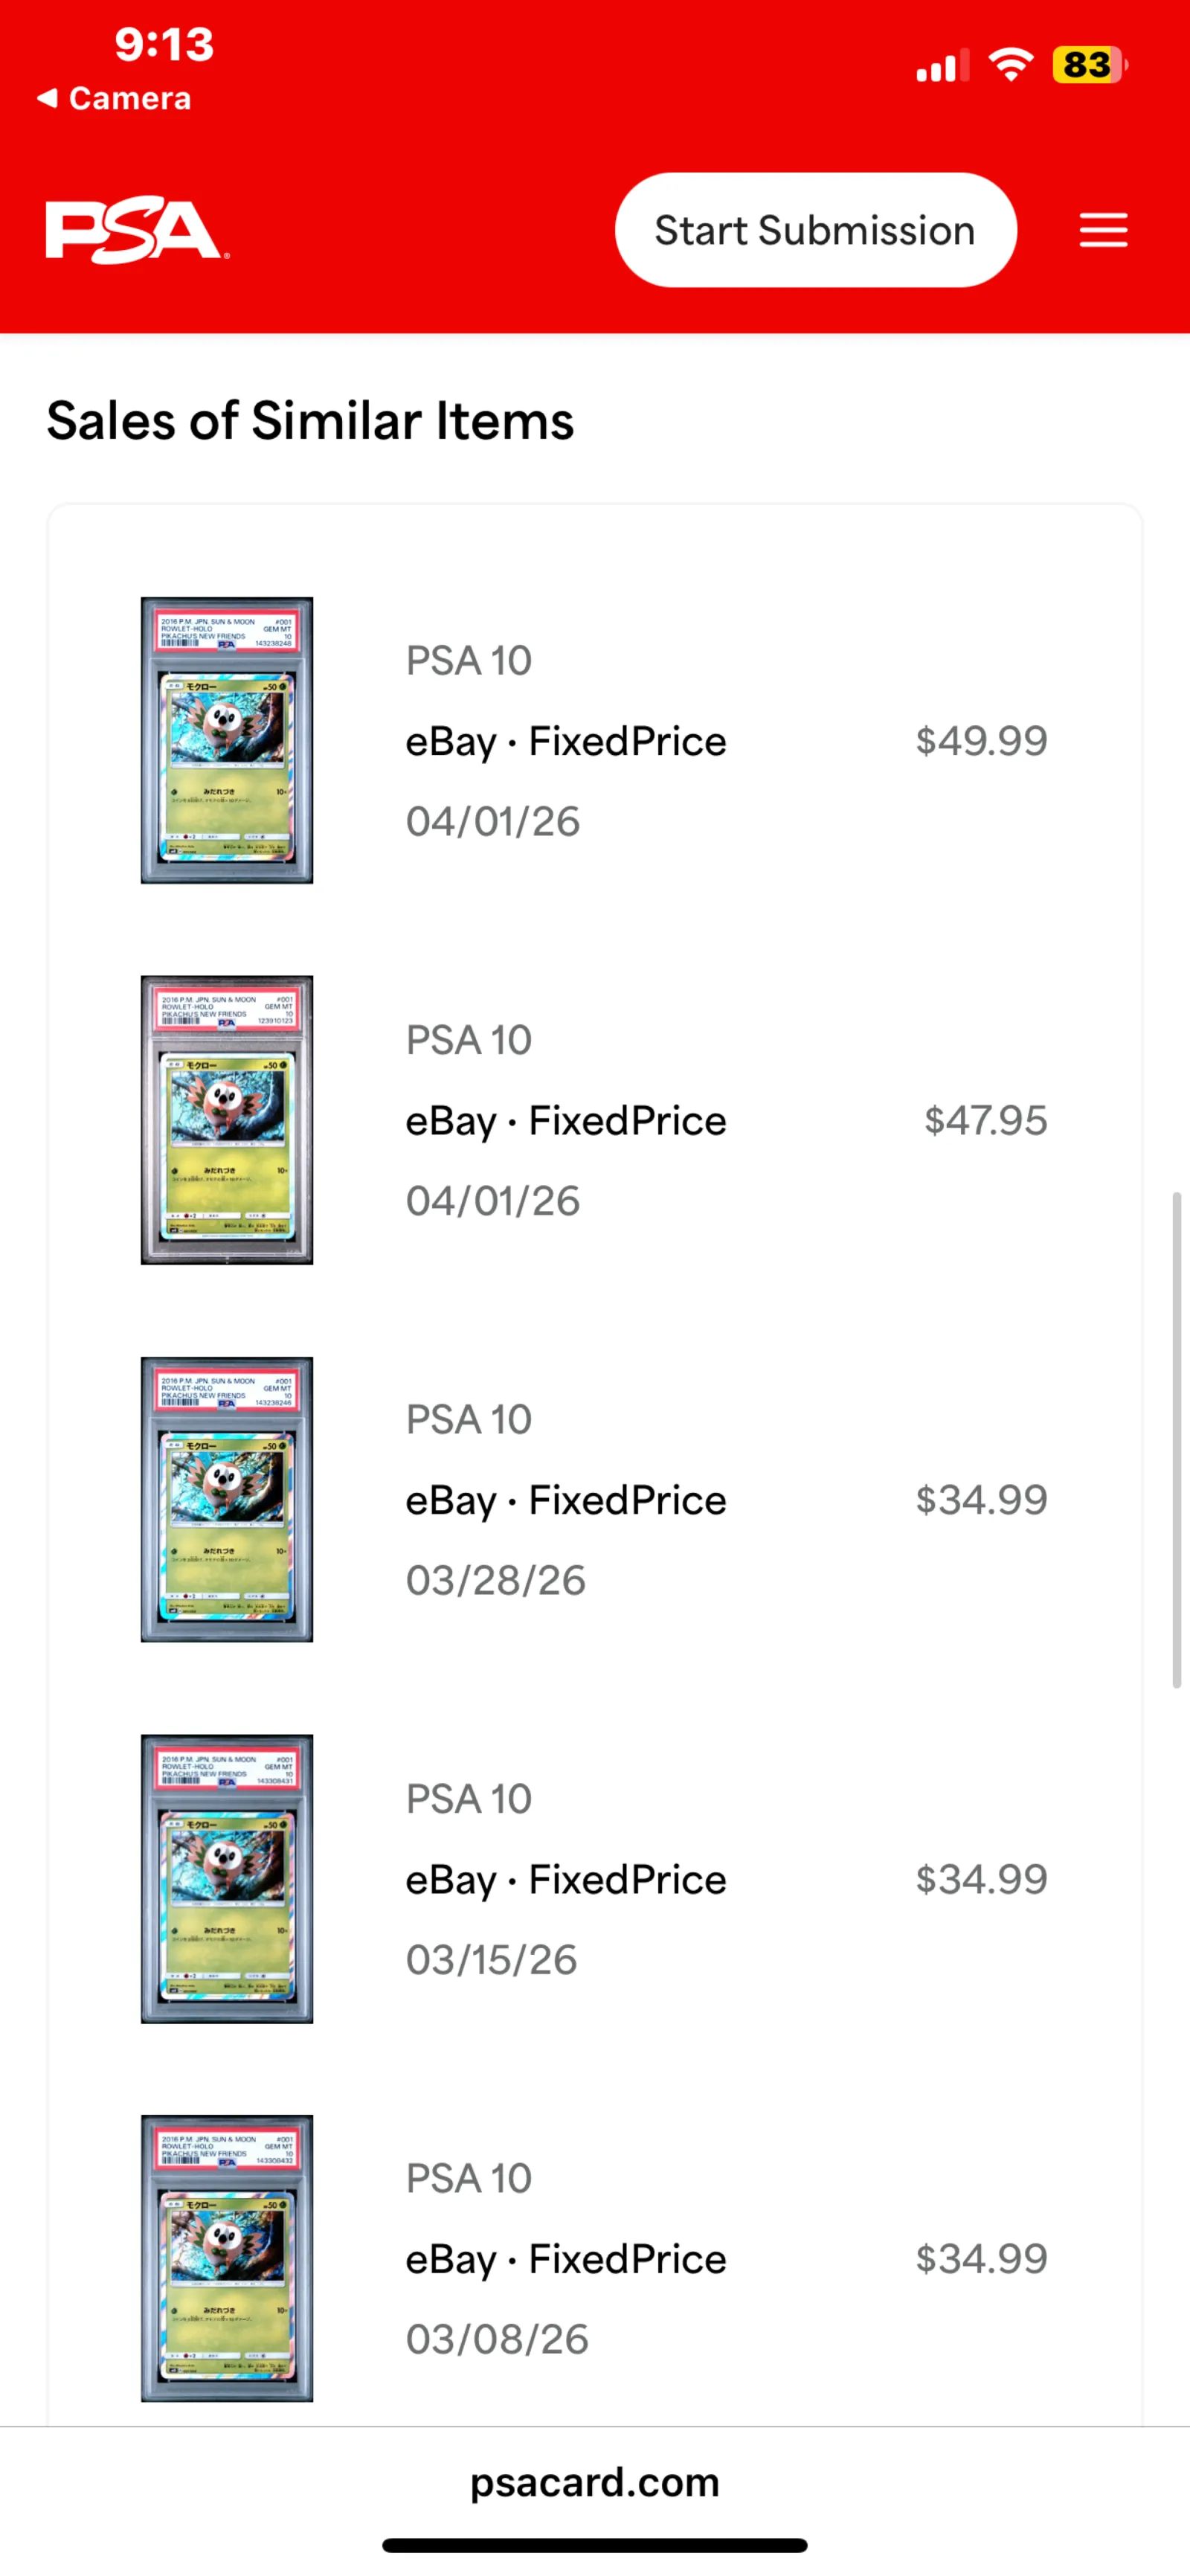The image size is (1190, 2576).
Task: Tap the battery indicator showing 83
Action: pos(1088,65)
